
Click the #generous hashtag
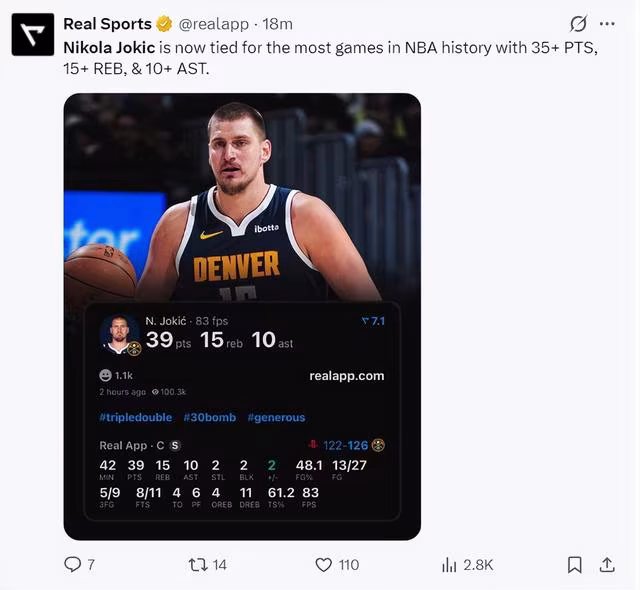coord(276,417)
